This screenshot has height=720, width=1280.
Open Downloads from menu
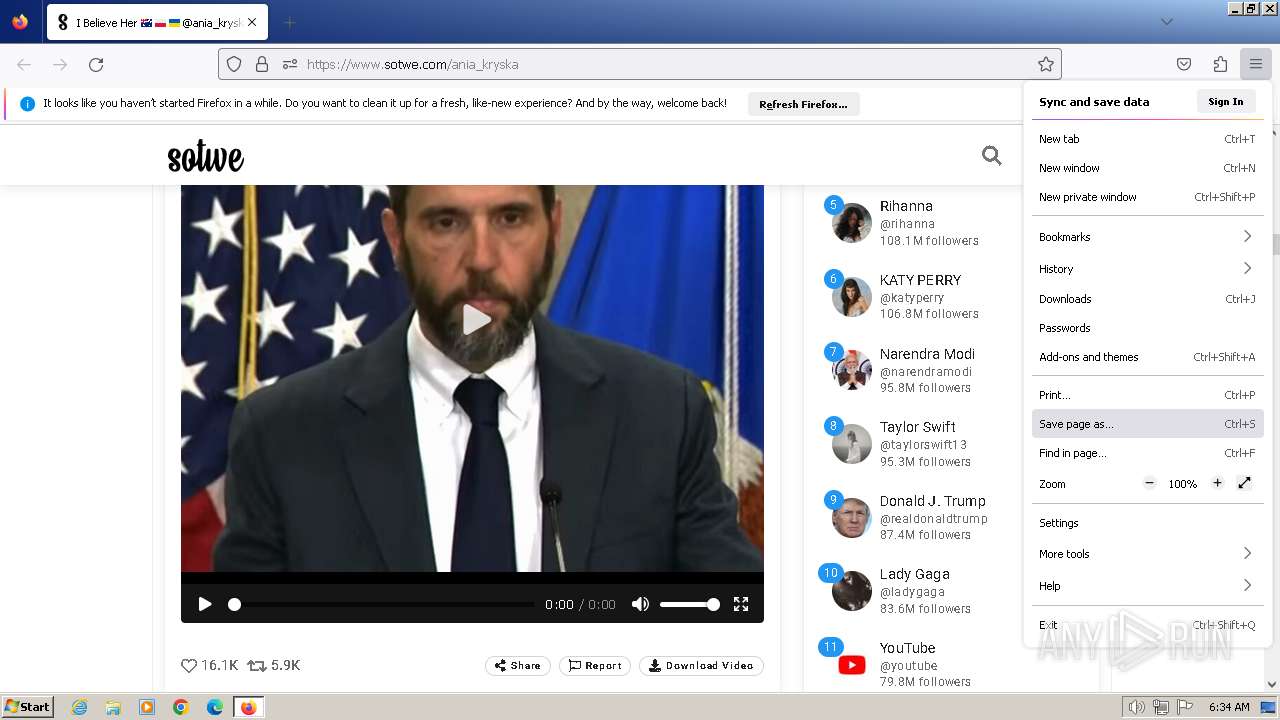[1147, 299]
